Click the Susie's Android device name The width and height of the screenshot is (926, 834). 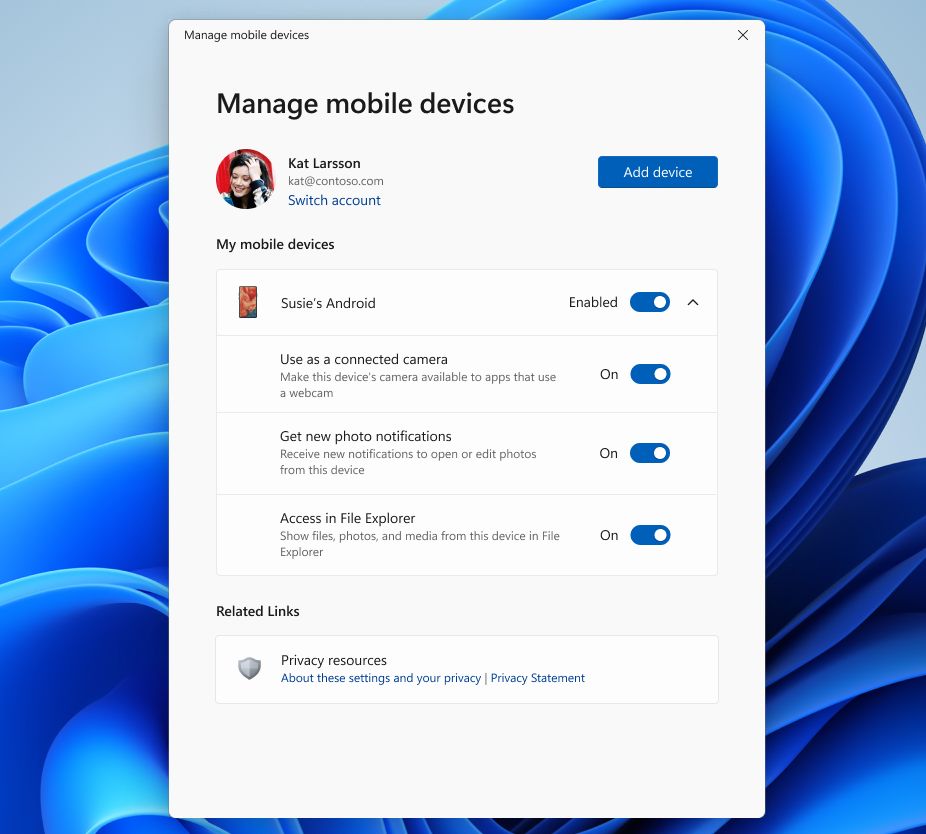tap(328, 303)
